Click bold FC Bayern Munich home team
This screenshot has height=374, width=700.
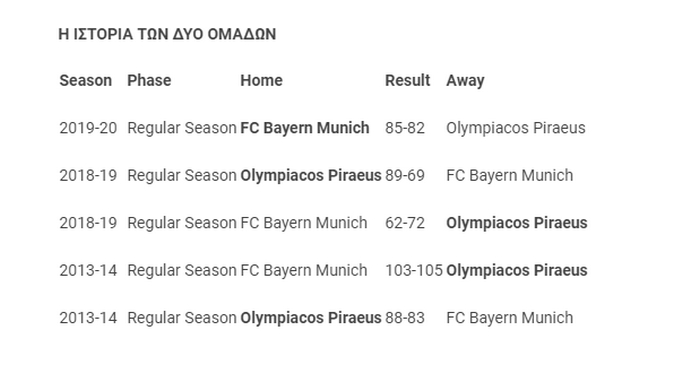pos(305,128)
